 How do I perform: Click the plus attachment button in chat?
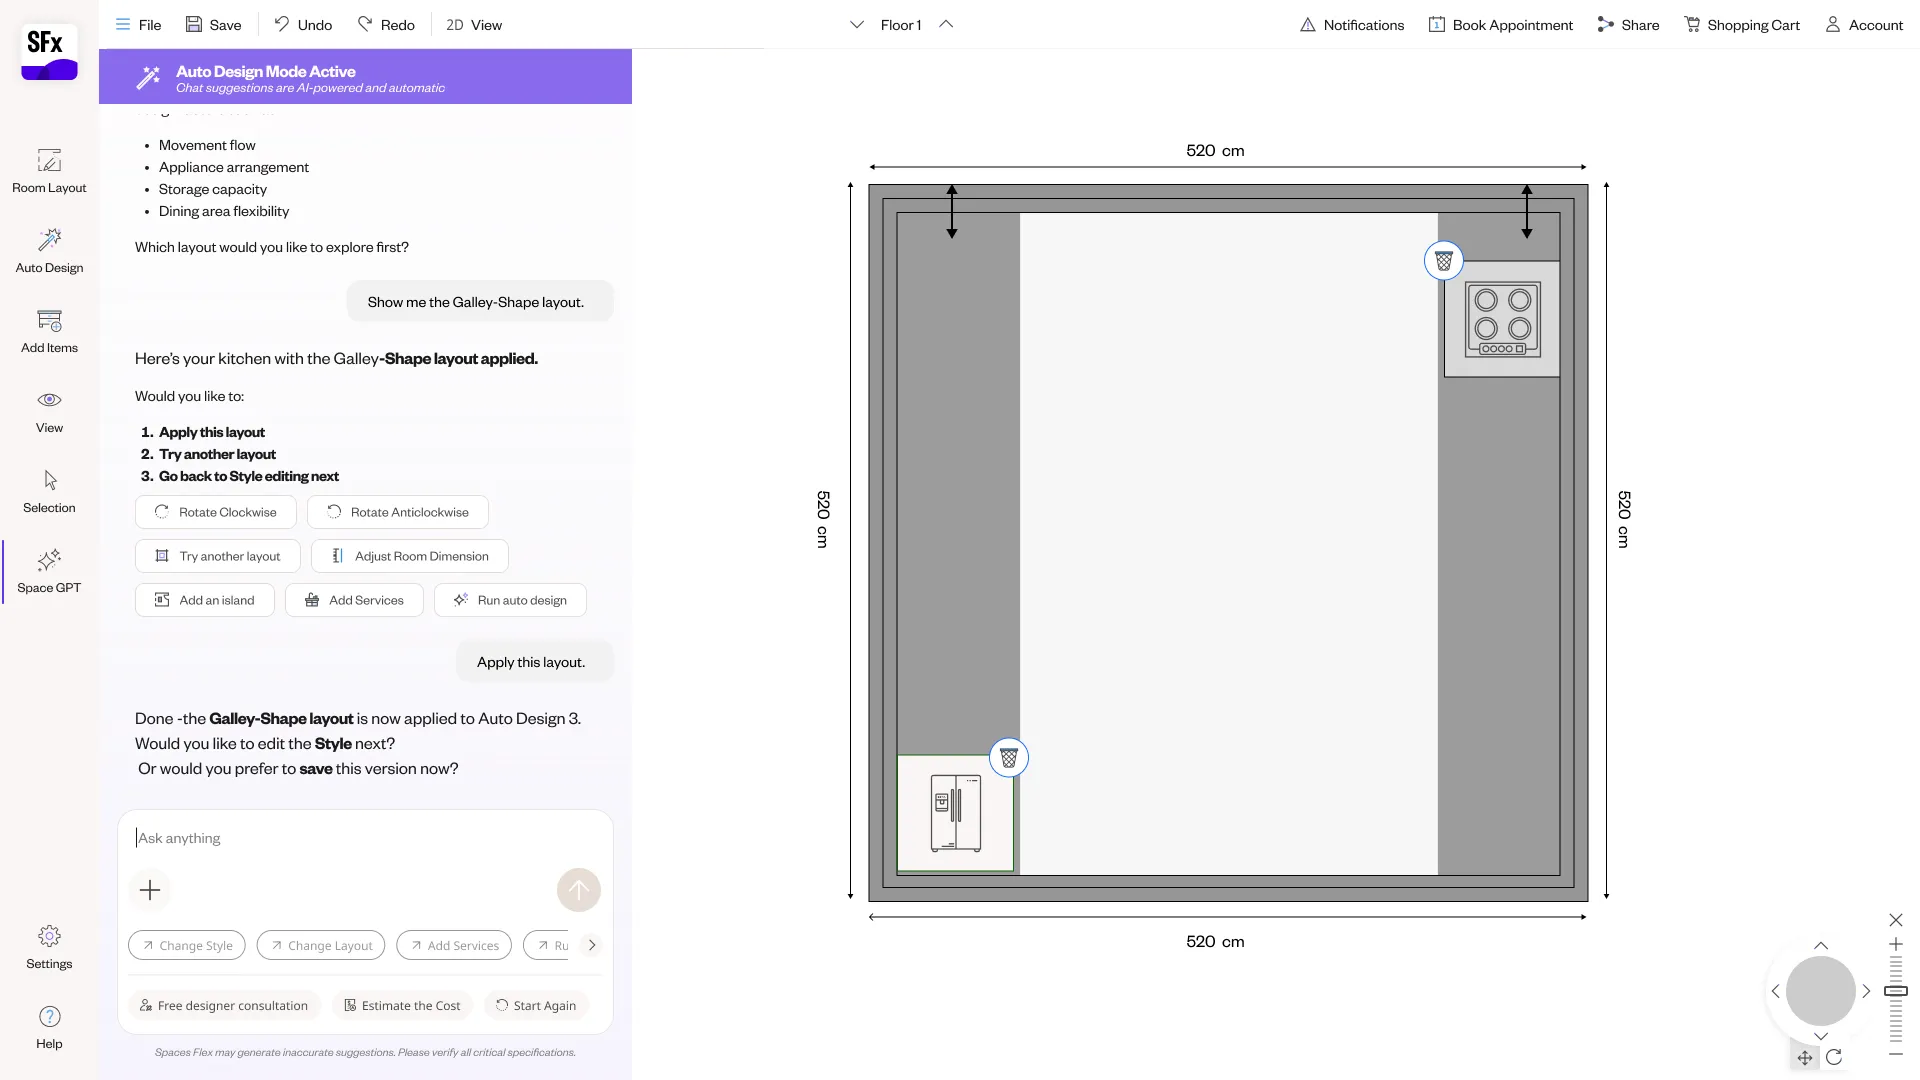[150, 890]
